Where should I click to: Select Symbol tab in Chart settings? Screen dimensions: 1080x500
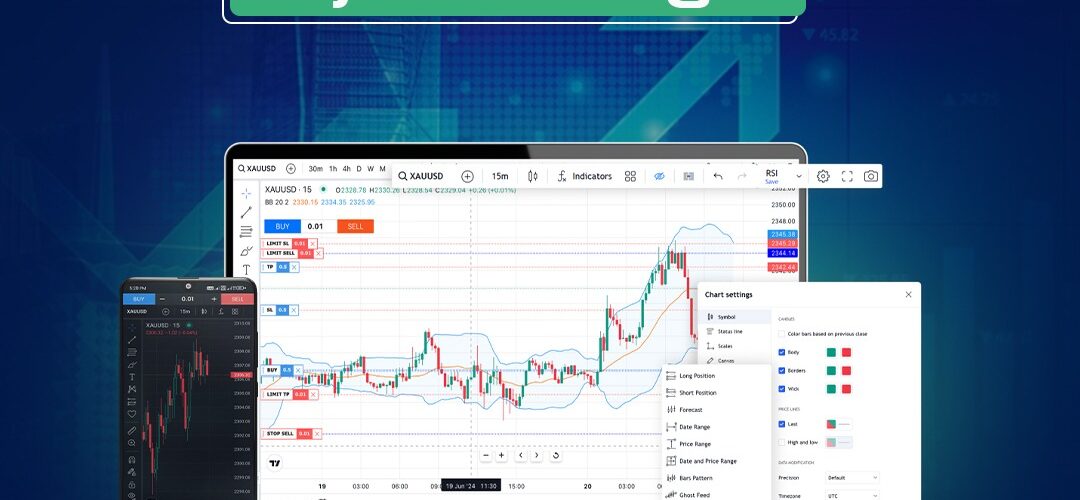[x=735, y=317]
